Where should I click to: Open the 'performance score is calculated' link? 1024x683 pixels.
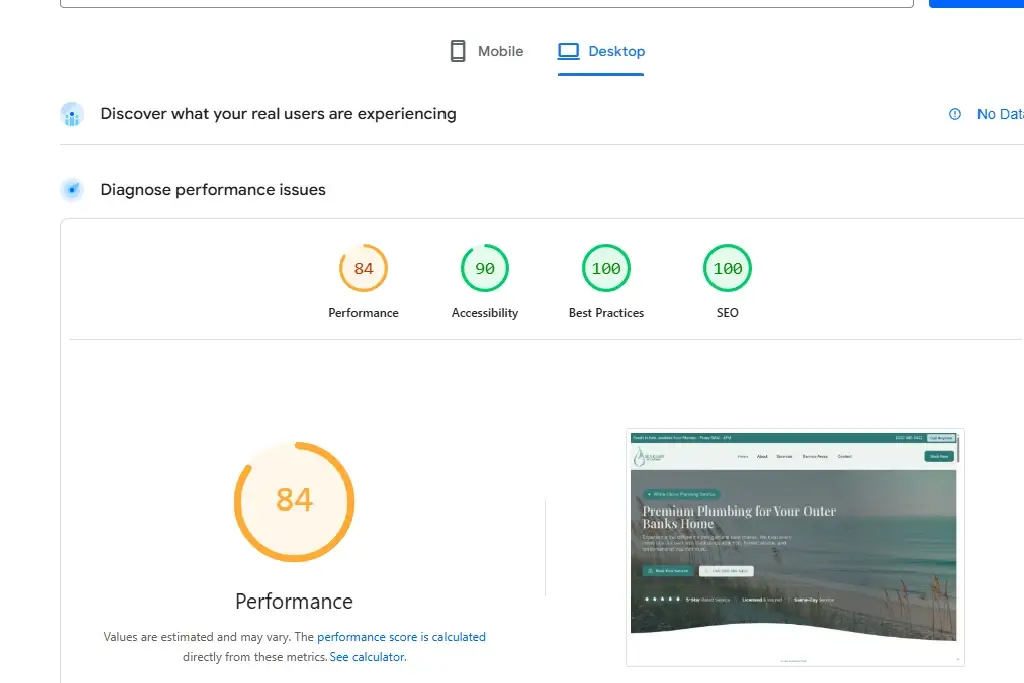tap(401, 637)
